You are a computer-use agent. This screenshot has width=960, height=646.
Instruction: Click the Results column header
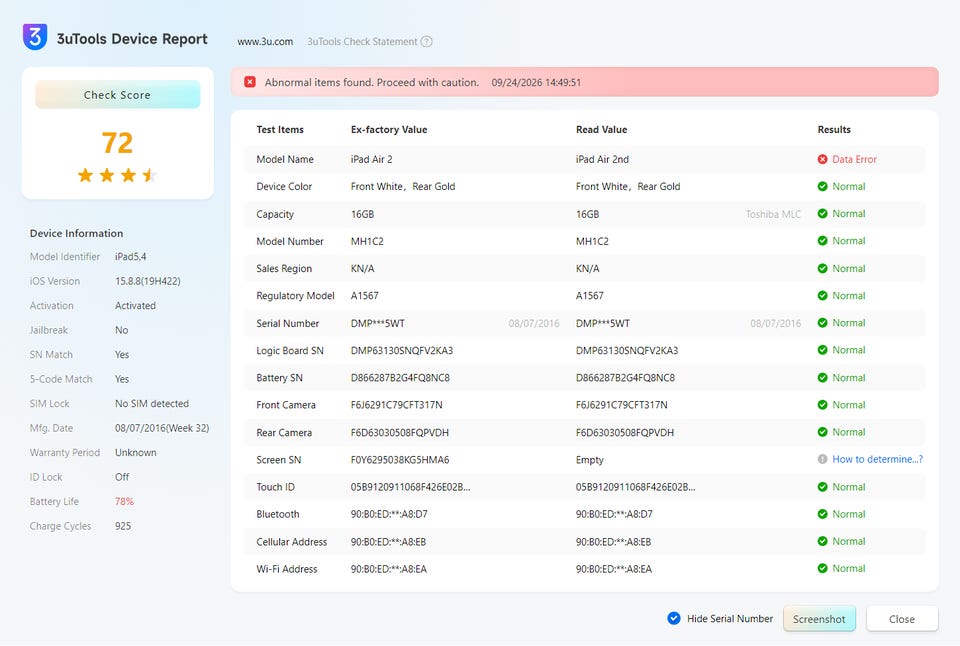coord(834,130)
